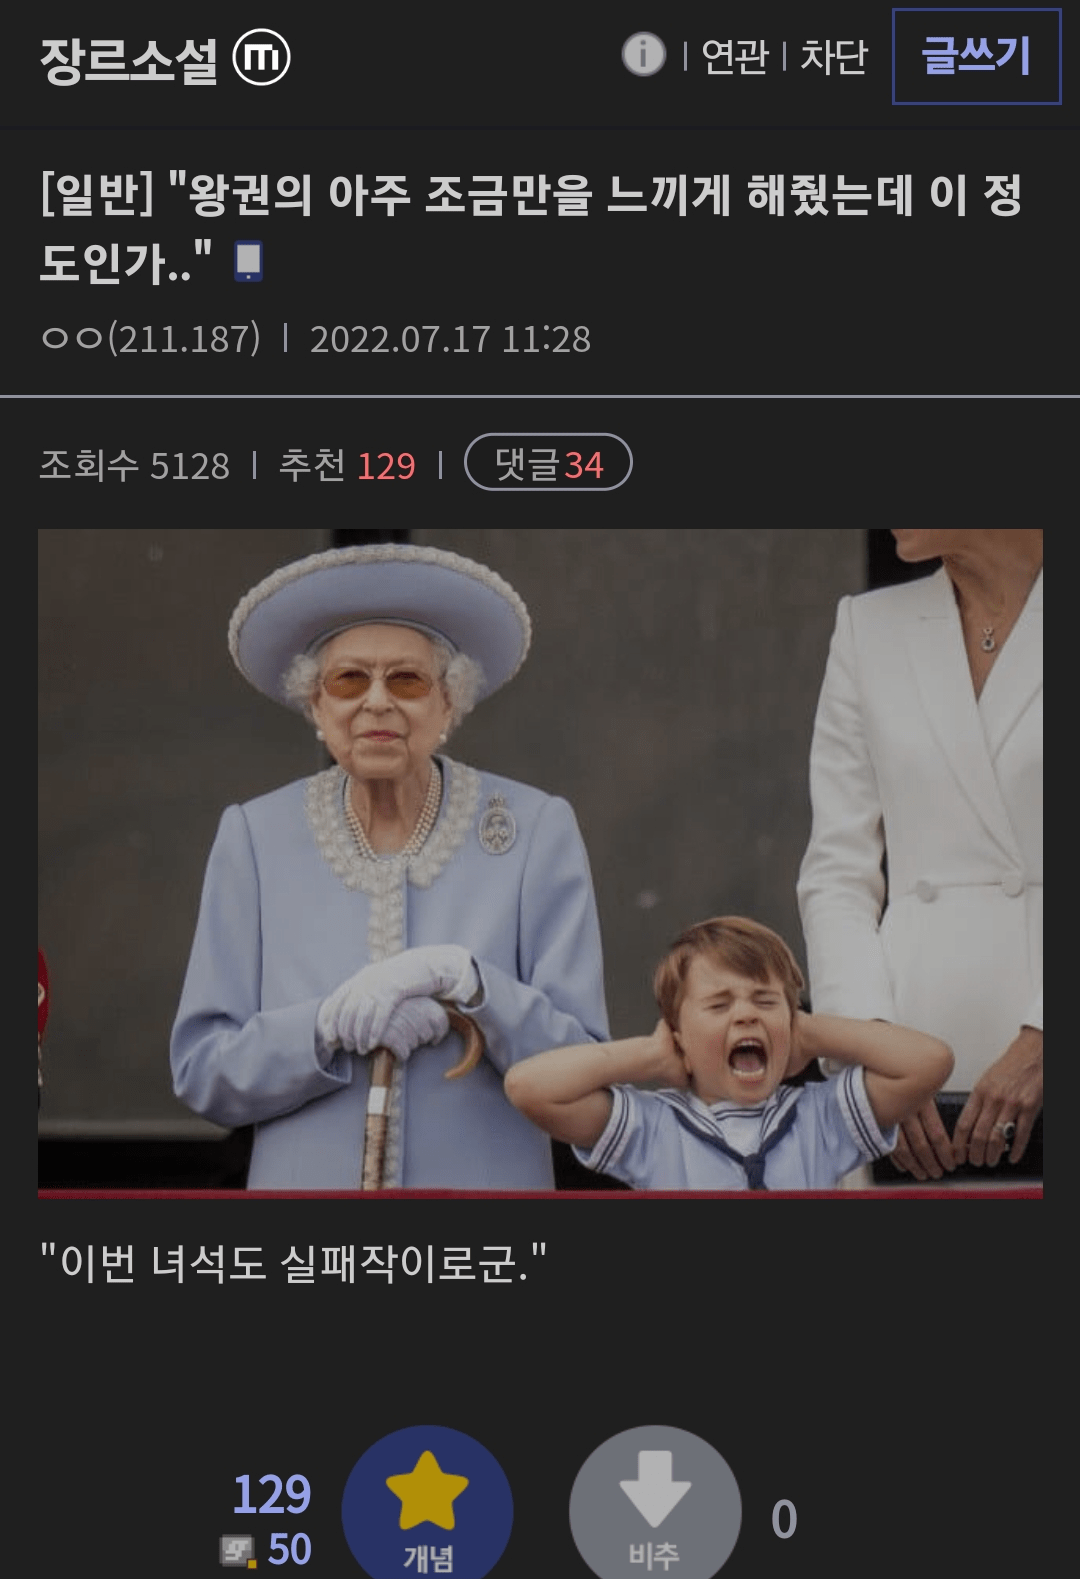The width and height of the screenshot is (1080, 1579).
Task: Open the Queen balcony photo image
Action: tap(540, 863)
